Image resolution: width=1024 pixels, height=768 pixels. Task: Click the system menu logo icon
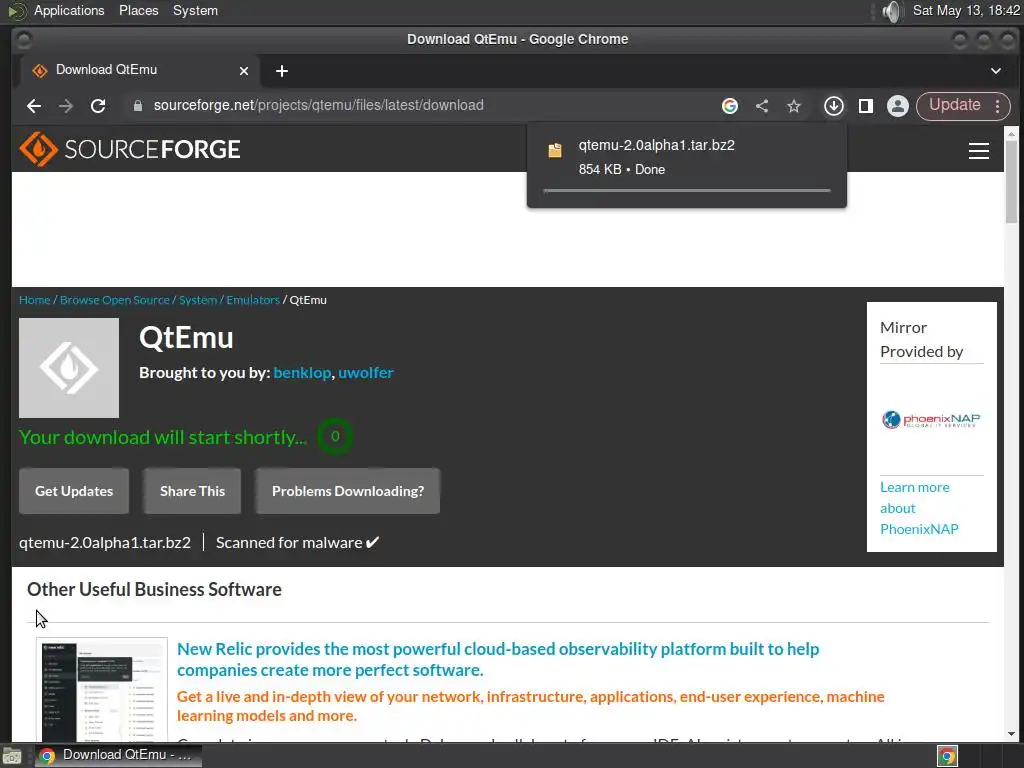17,10
